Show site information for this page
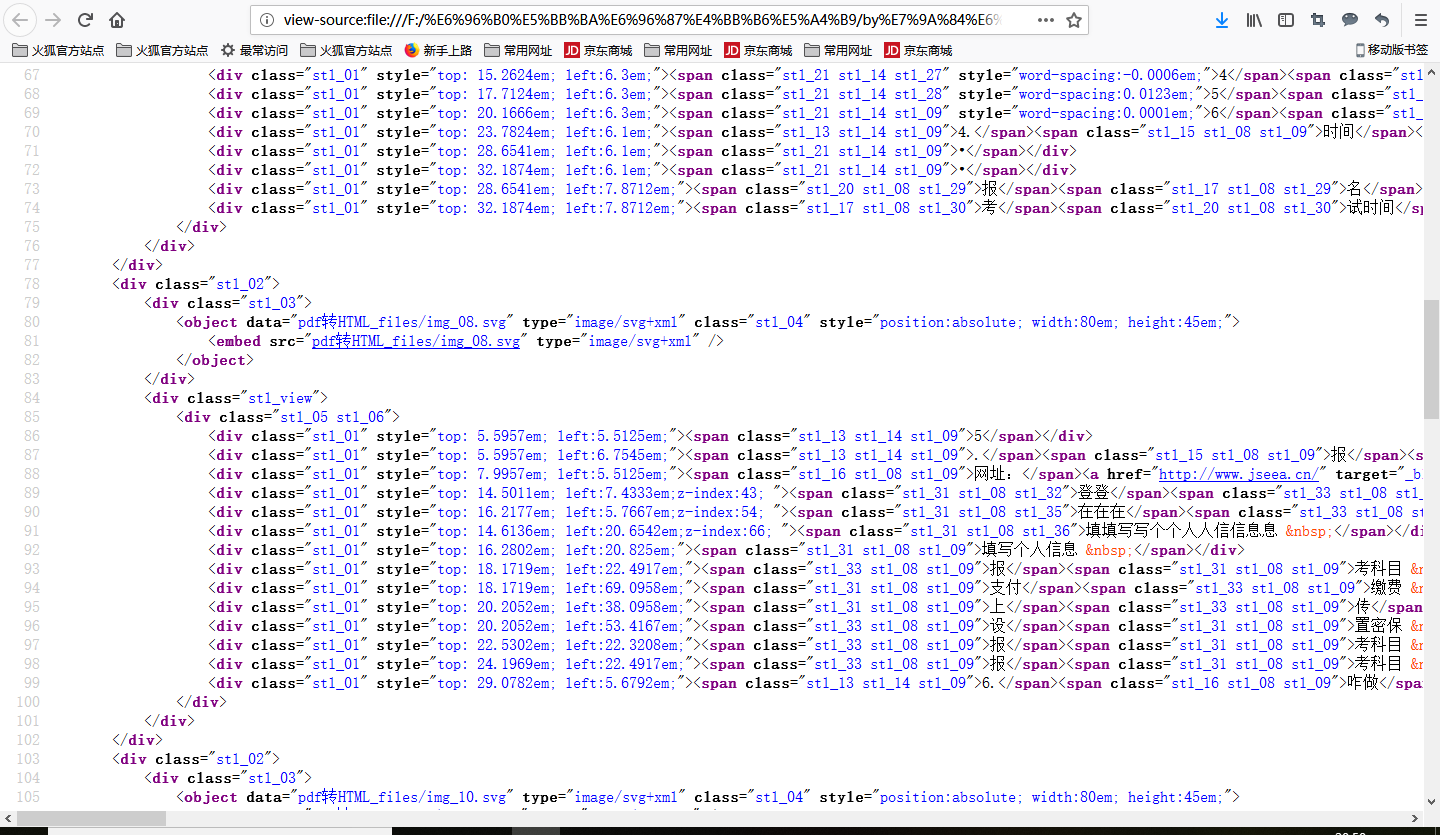1440x835 pixels. (x=266, y=20)
